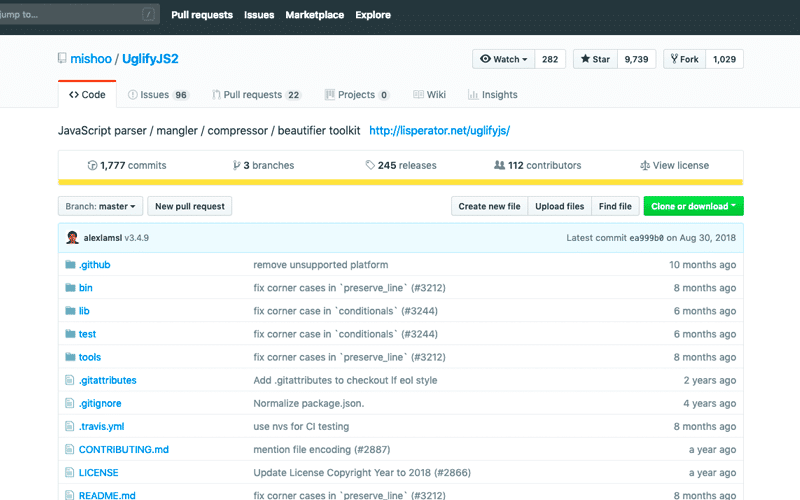Screen dimensions: 800x500
Task: Expand the Branch: master selector
Action: tap(100, 206)
